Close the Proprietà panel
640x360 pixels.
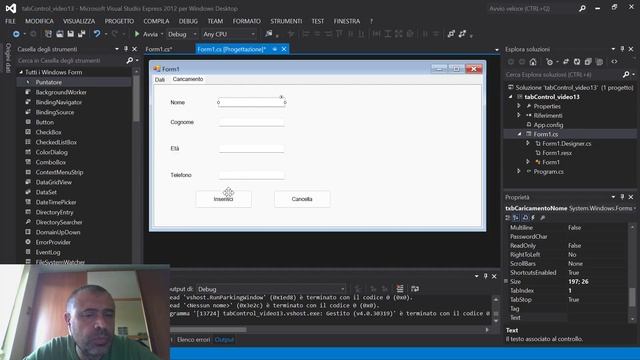631,197
